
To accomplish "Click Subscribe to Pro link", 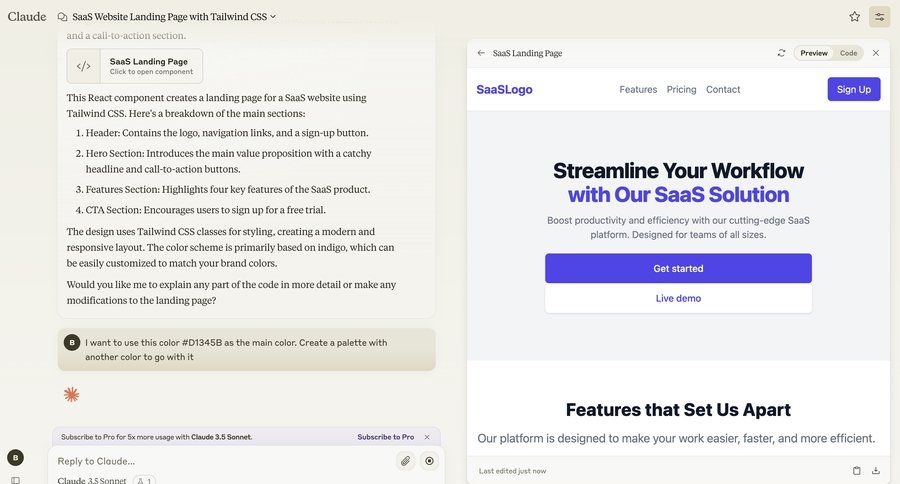I will point(386,437).
